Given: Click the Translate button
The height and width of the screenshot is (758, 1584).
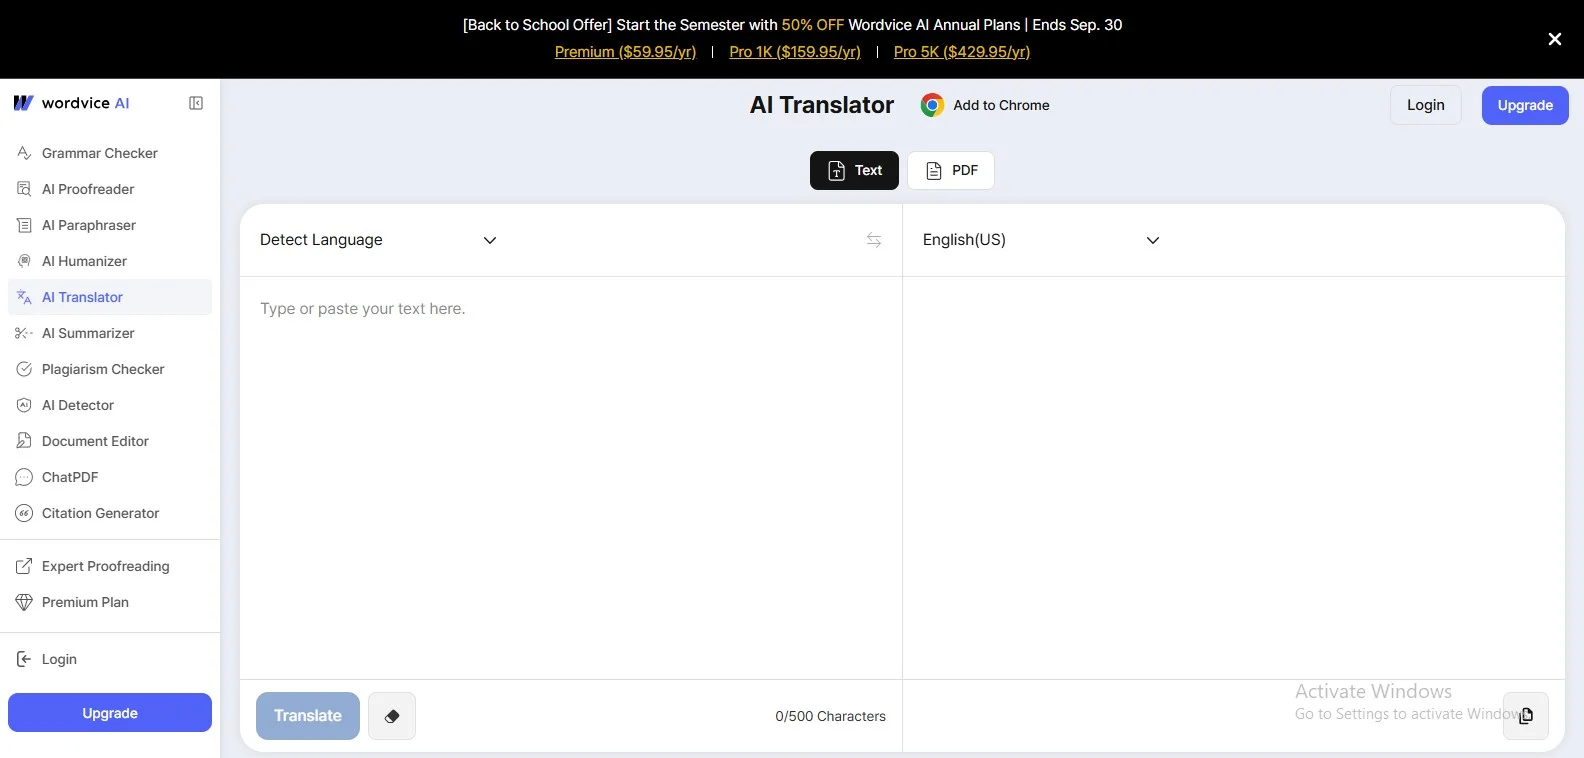Looking at the screenshot, I should point(308,716).
